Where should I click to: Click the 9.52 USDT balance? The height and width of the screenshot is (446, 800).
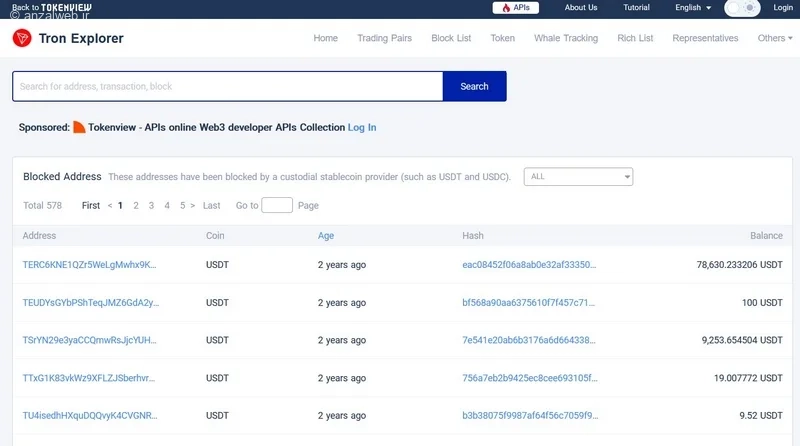click(761, 415)
